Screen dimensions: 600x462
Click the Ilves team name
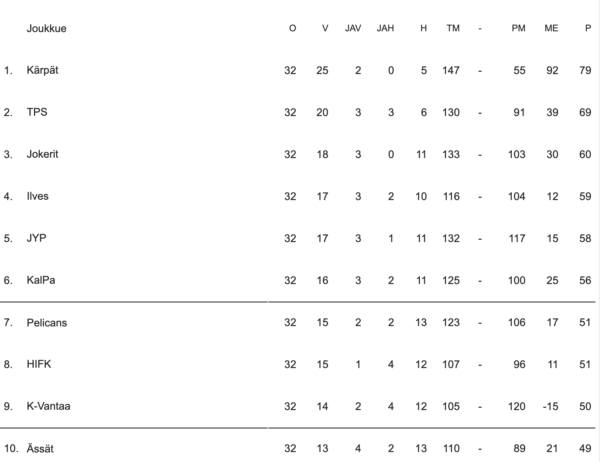coord(38,197)
